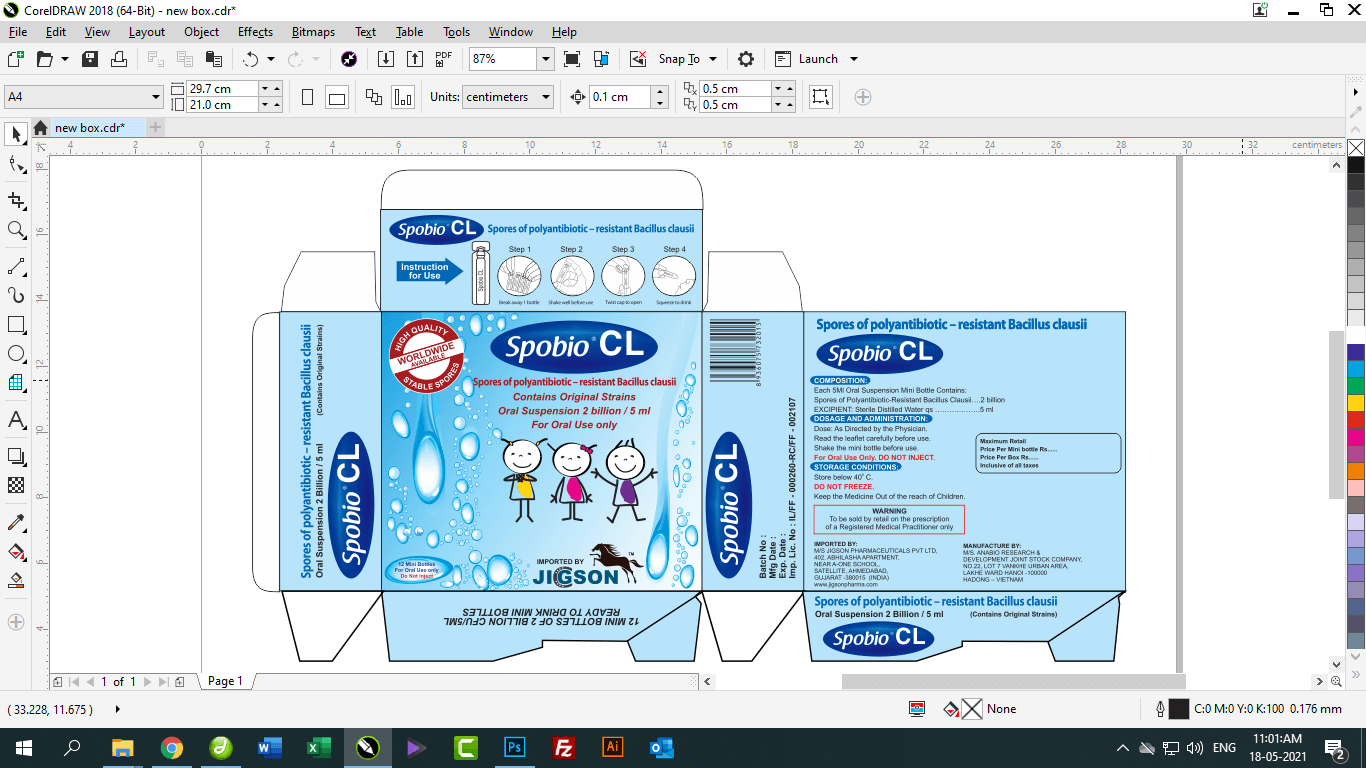Viewport: 1366px width, 768px height.
Task: Click the no-color swatch in palette
Action: tap(1356, 148)
